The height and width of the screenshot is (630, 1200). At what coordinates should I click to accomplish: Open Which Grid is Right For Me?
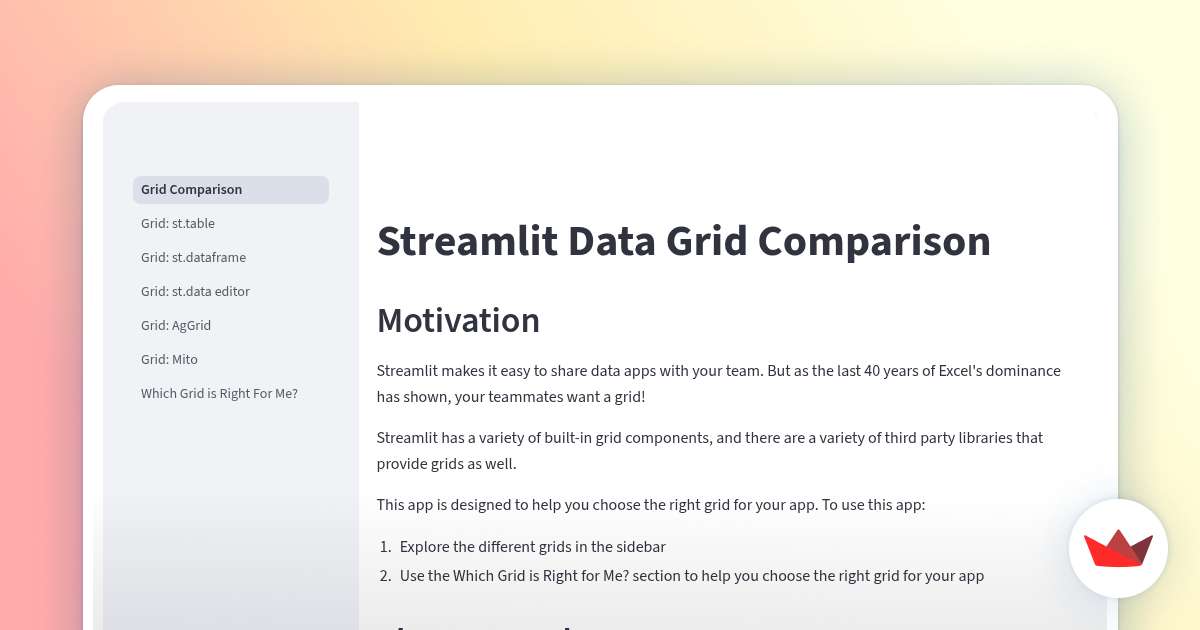coord(219,393)
